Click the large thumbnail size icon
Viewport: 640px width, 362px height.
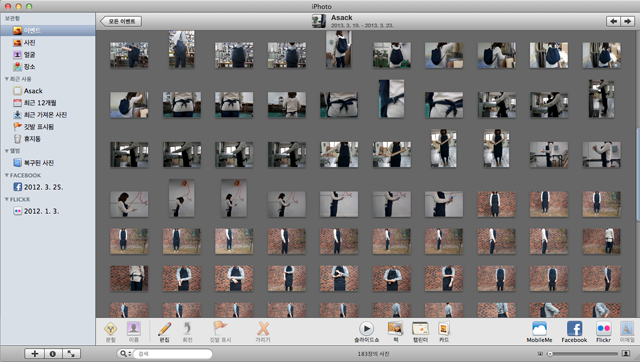coord(626,354)
